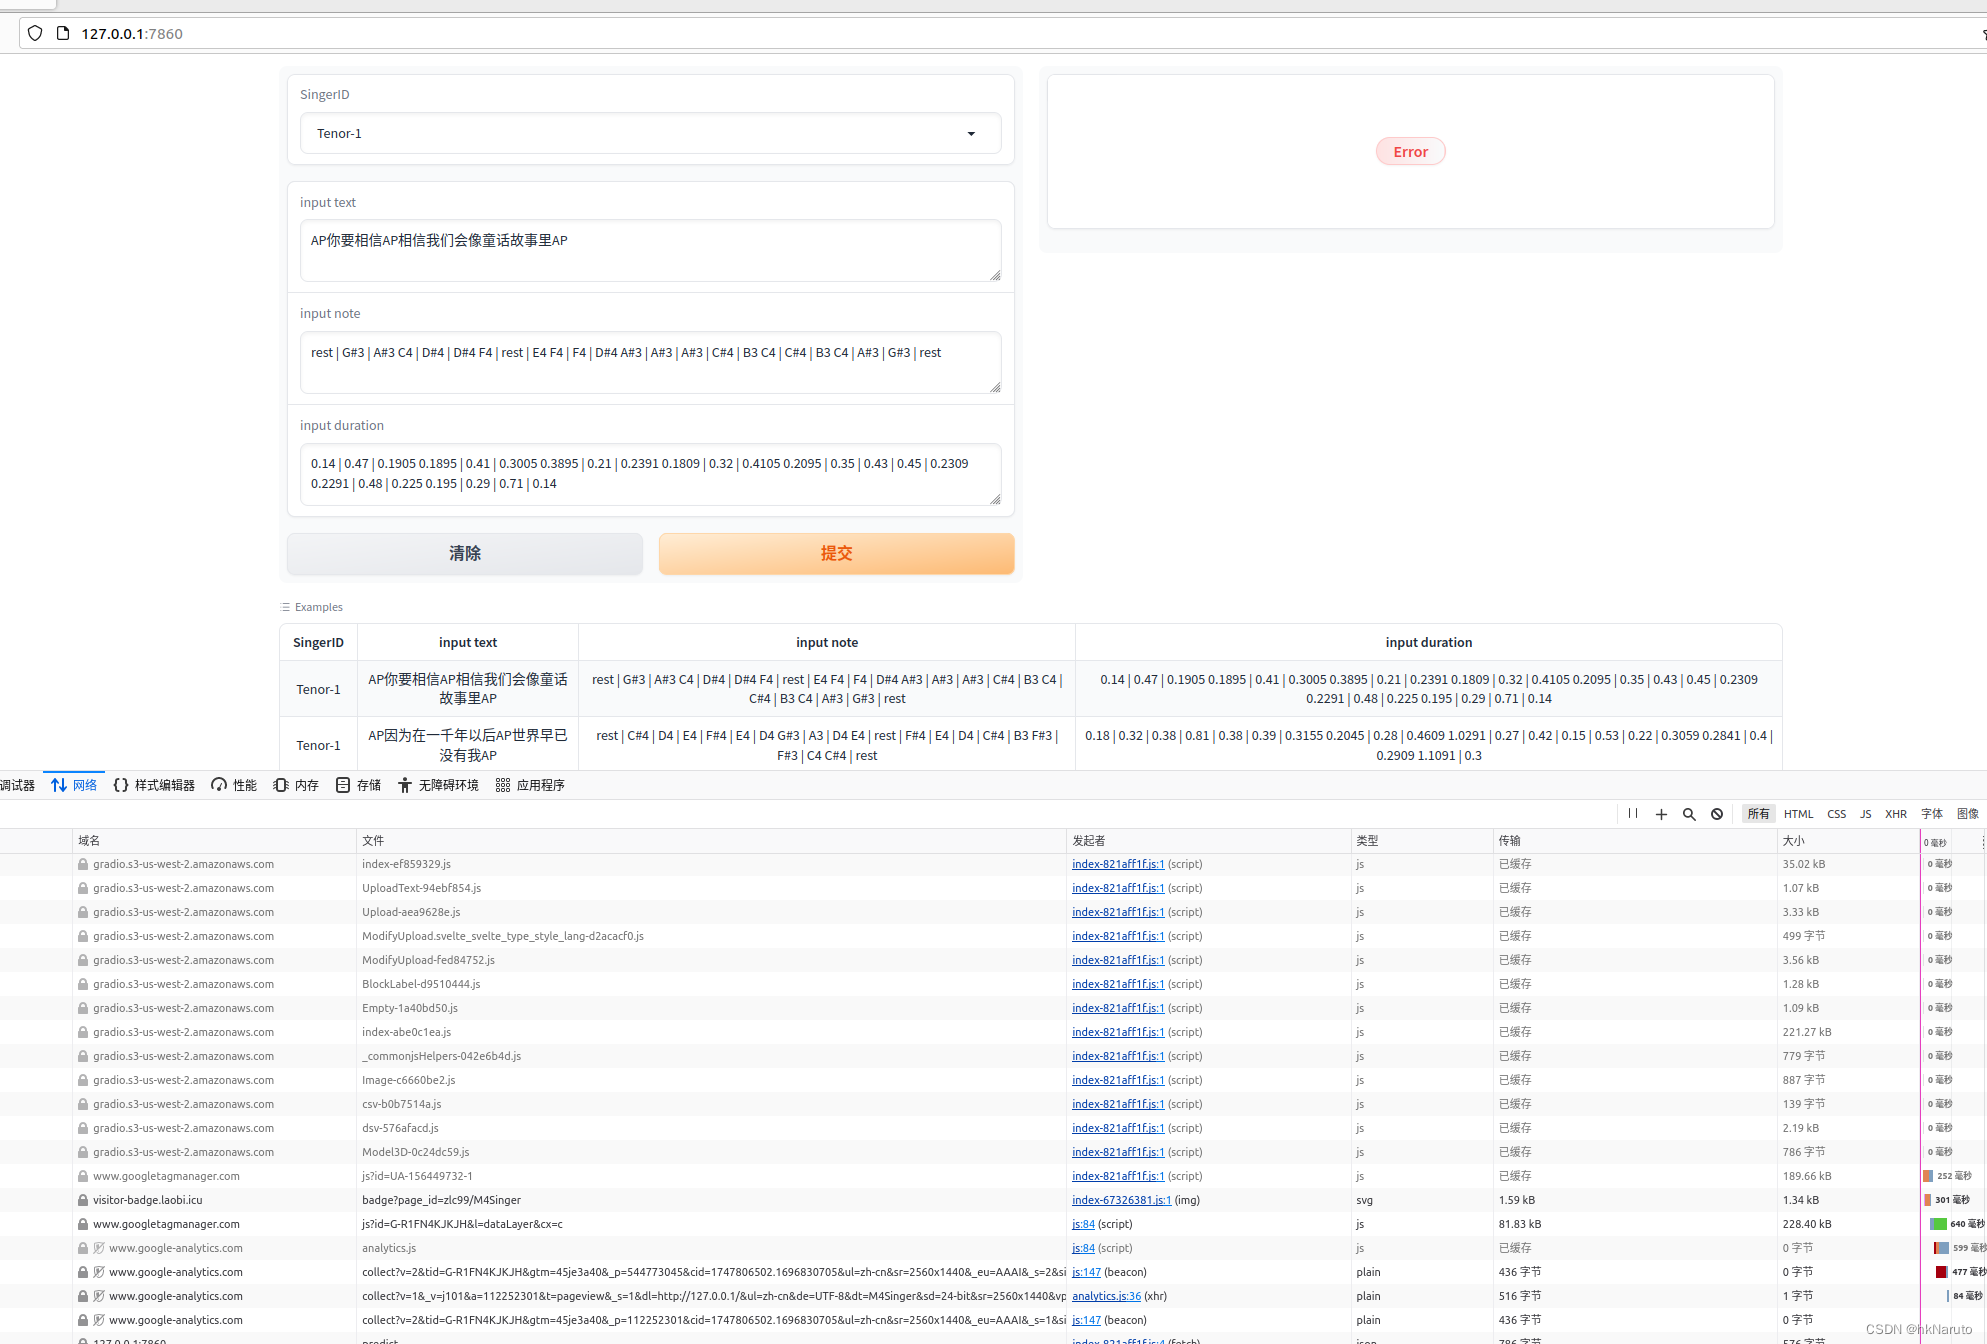Toggle the HTML request filter
The width and height of the screenshot is (1987, 1344).
pyautogui.click(x=1798, y=814)
